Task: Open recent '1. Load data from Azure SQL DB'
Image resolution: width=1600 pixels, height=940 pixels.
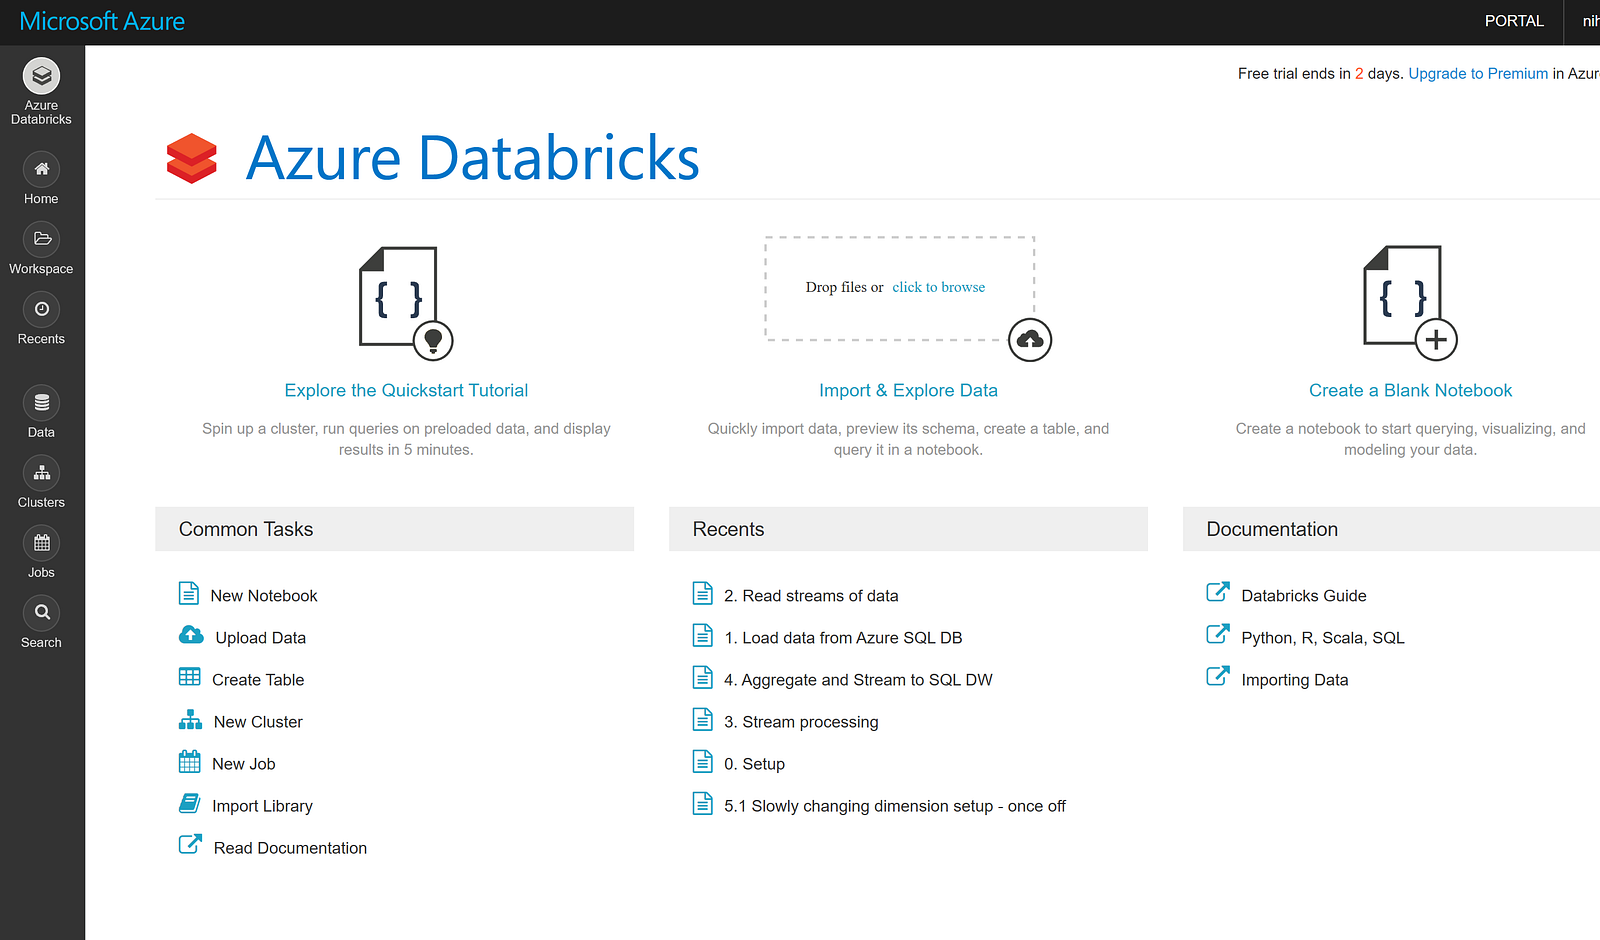Action: coord(843,638)
